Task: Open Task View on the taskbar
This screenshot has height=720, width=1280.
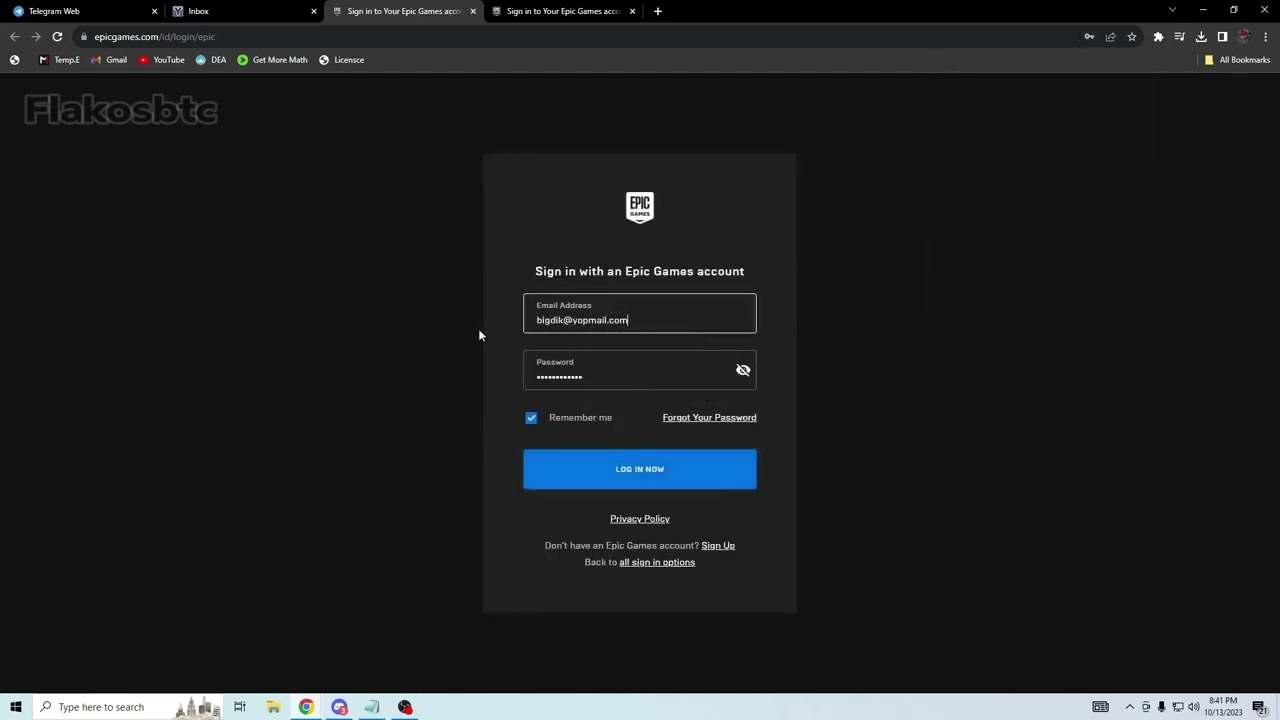Action: click(x=240, y=707)
